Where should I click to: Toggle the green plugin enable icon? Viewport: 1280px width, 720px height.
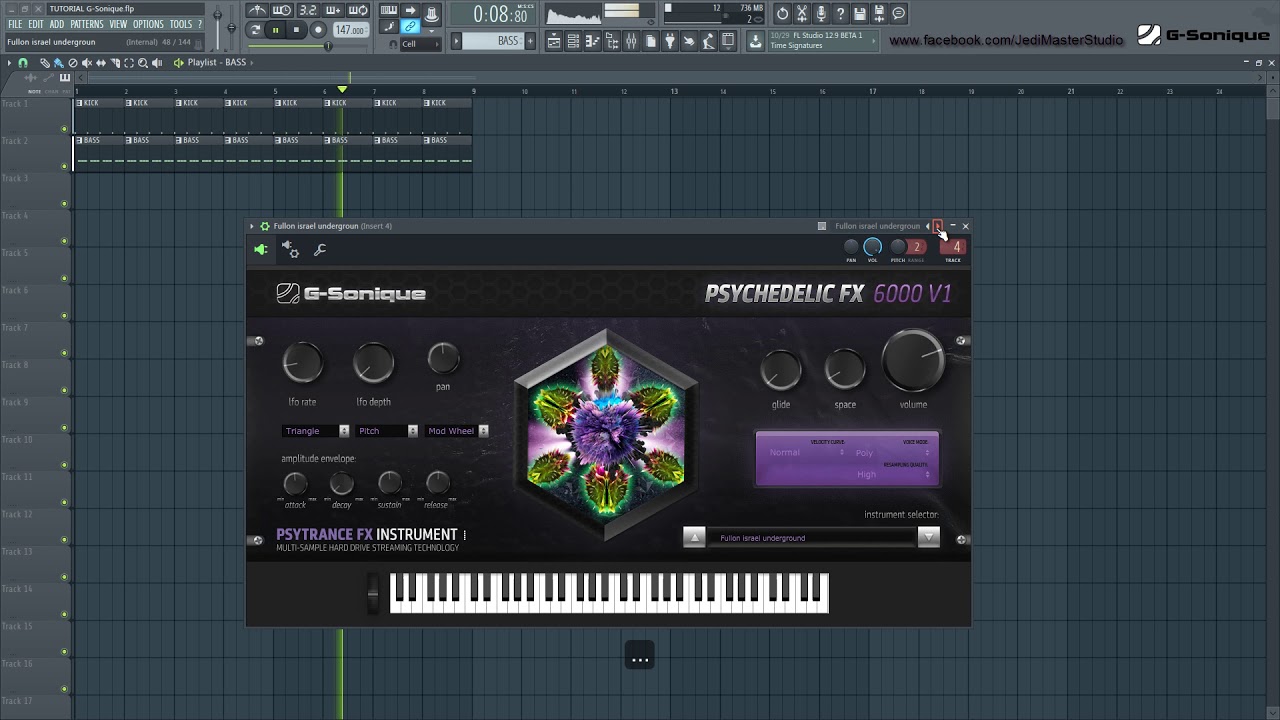point(261,249)
